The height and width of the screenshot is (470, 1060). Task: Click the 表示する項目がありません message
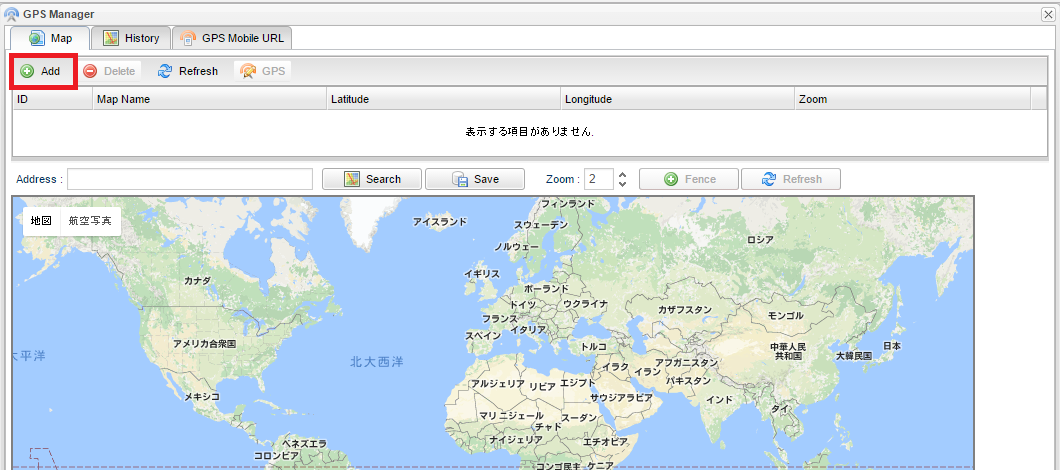[x=530, y=132]
